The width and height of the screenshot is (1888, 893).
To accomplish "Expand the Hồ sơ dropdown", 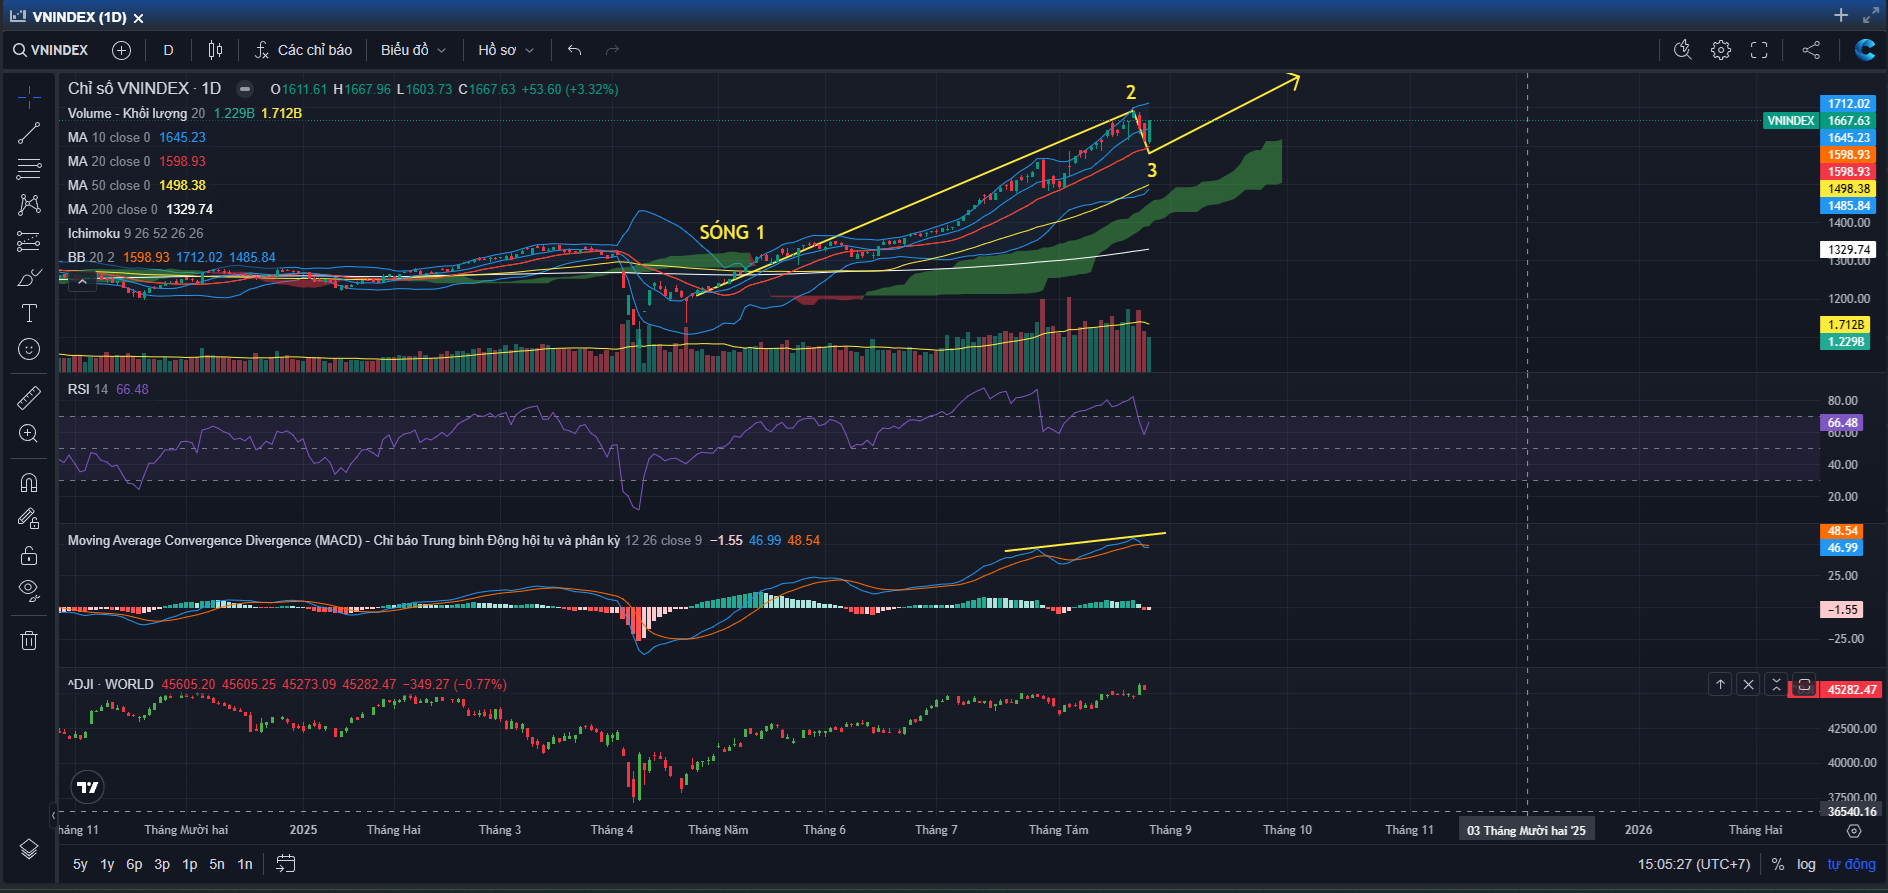I will pos(506,50).
